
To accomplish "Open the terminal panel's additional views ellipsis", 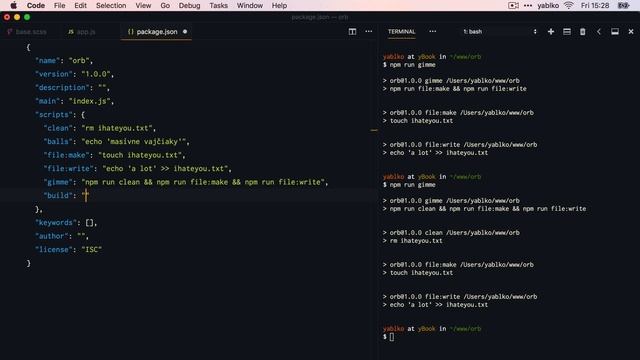I will [x=433, y=31].
